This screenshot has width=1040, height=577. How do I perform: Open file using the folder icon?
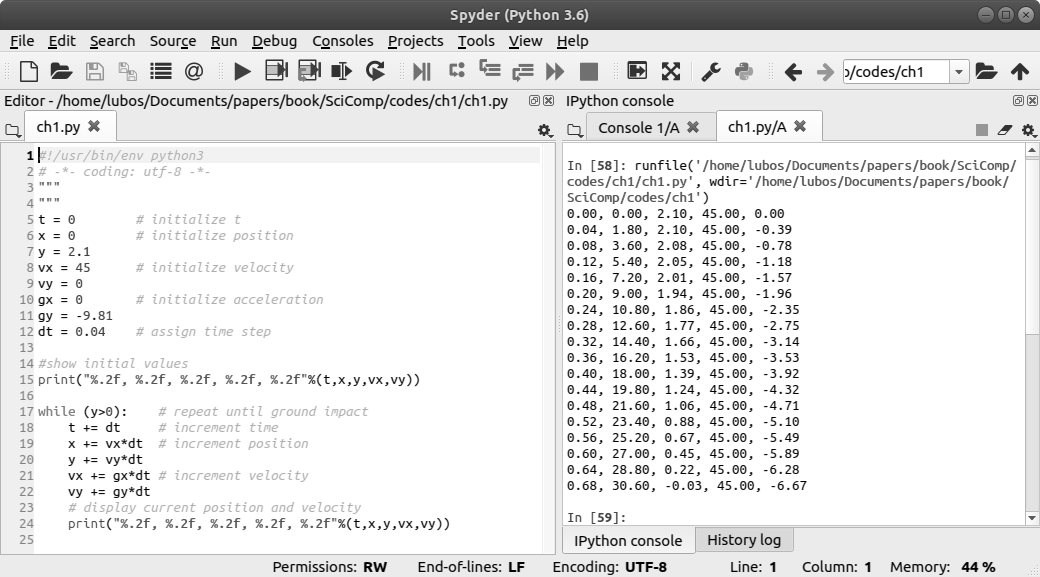61,71
